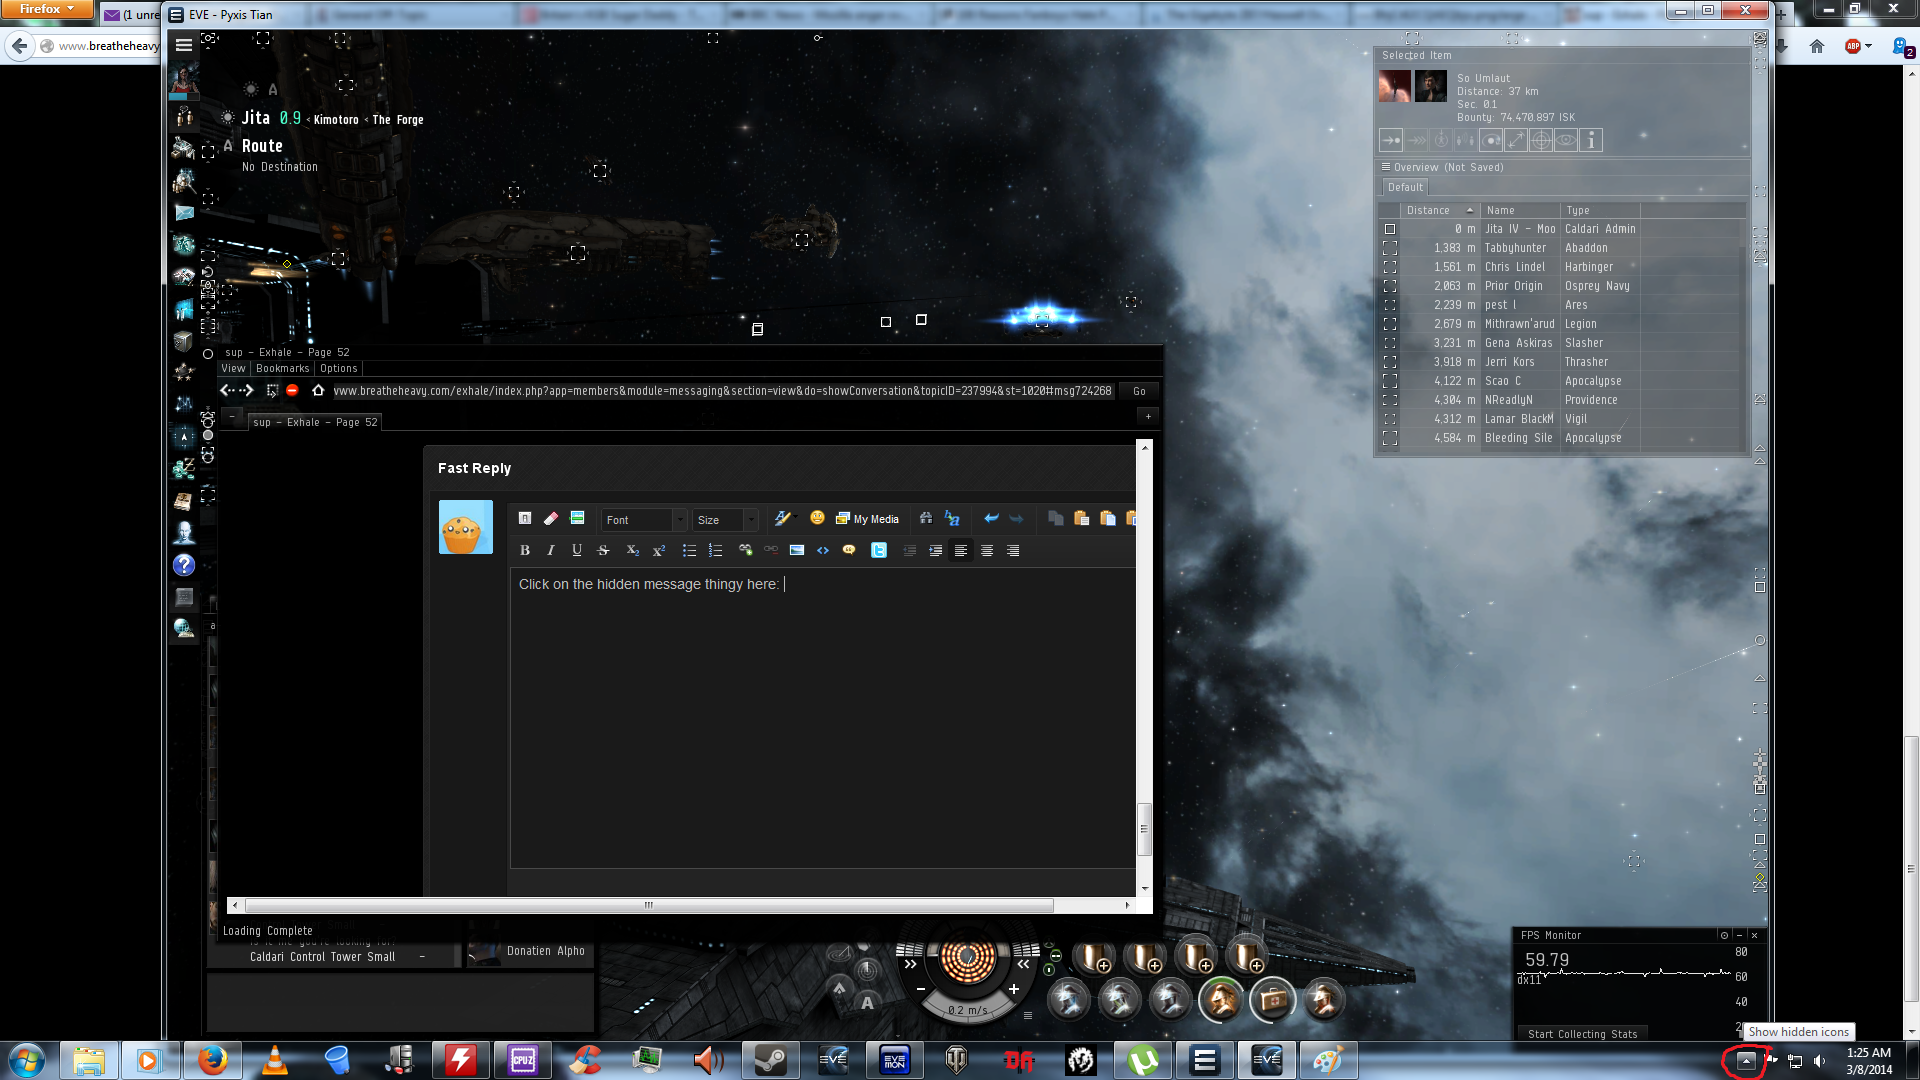
Task: Click the in-game browser home icon
Action: pos(318,391)
